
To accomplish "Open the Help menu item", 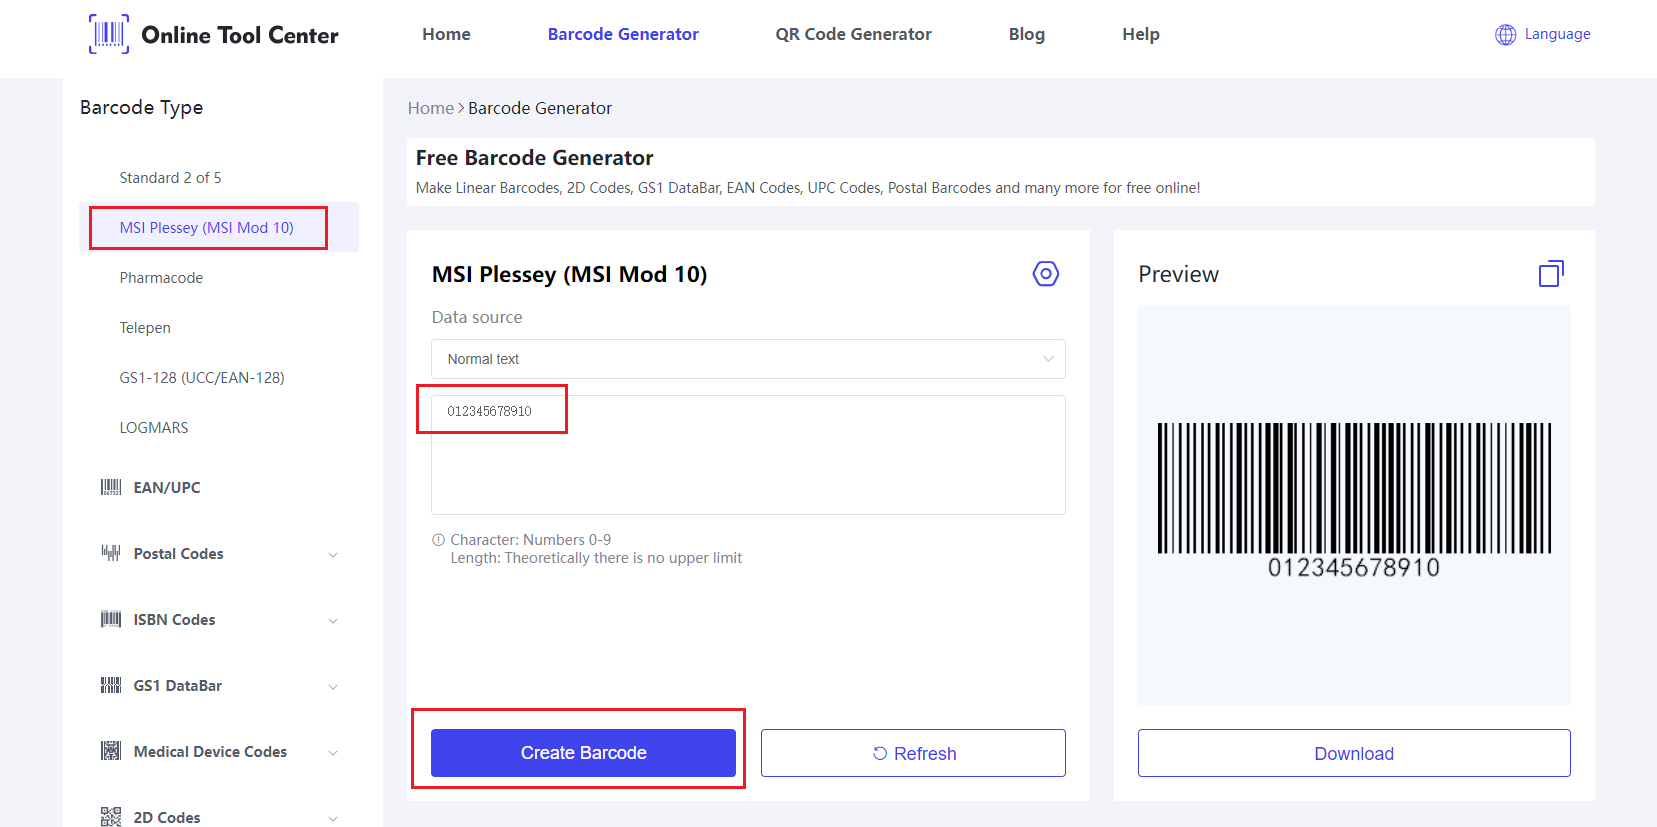I will tap(1141, 34).
